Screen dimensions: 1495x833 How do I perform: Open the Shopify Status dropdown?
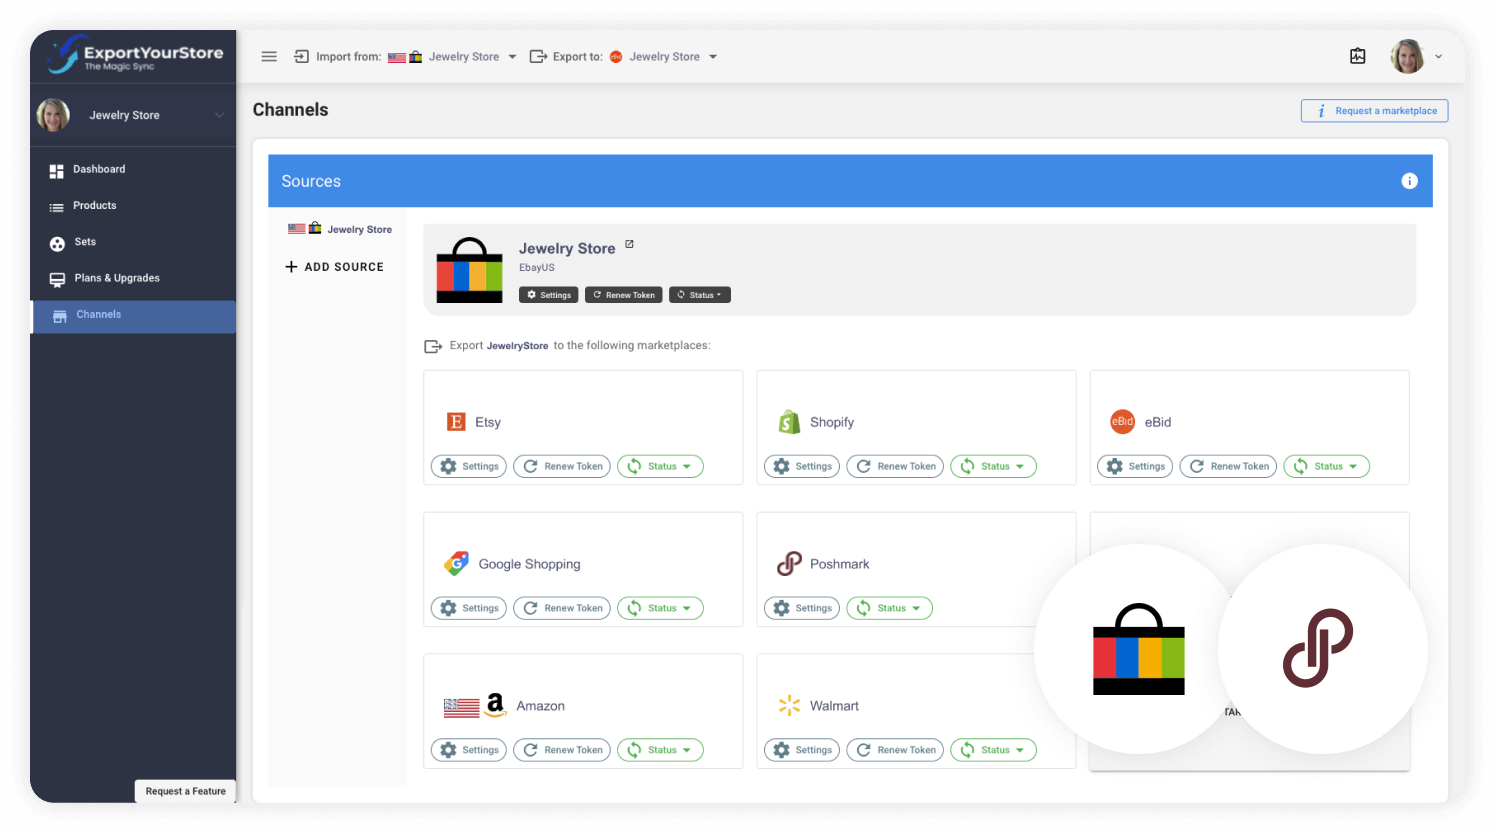(x=993, y=466)
